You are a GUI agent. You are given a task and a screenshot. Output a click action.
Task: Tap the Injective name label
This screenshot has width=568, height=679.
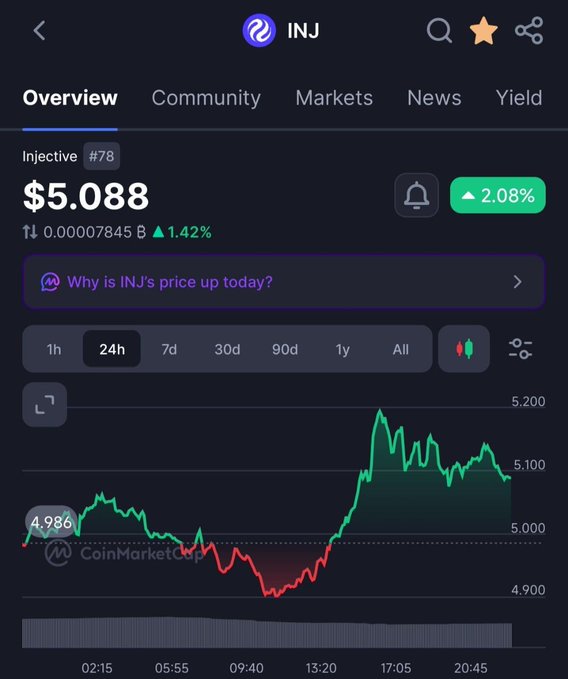point(50,156)
